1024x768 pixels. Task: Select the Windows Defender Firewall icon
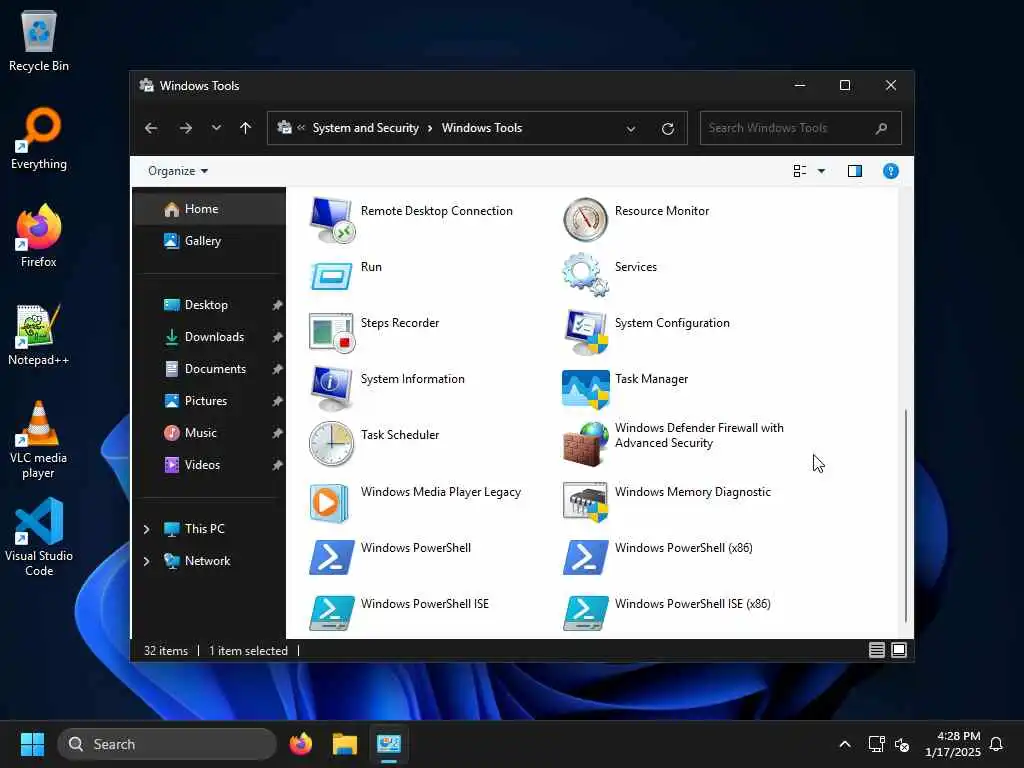(x=585, y=444)
